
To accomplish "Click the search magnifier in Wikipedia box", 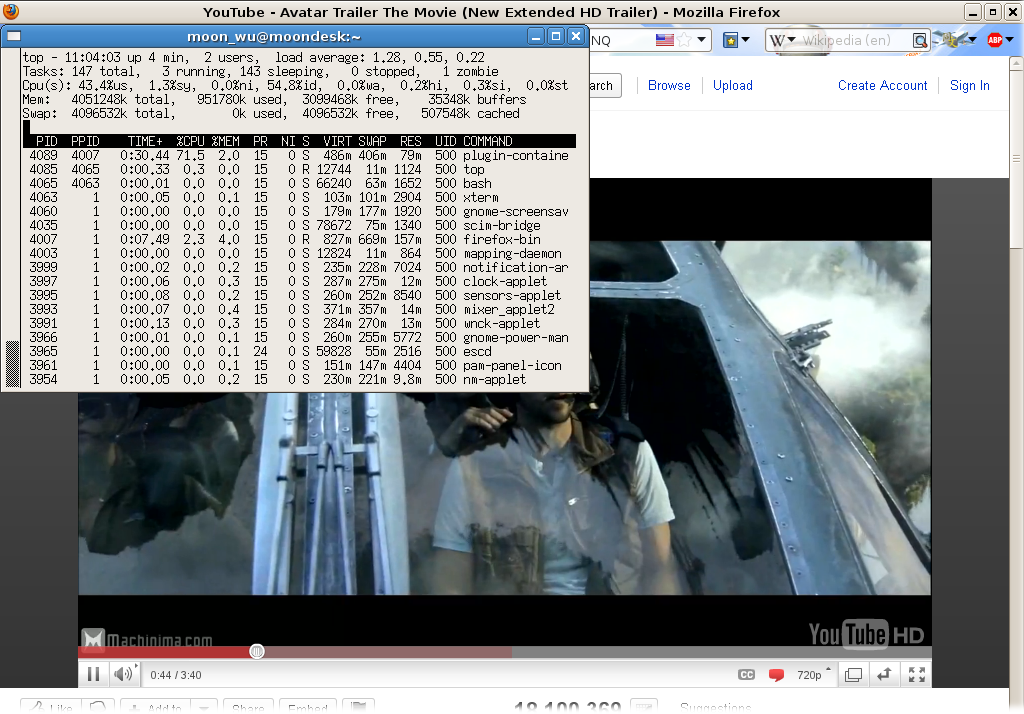I will tap(920, 41).
